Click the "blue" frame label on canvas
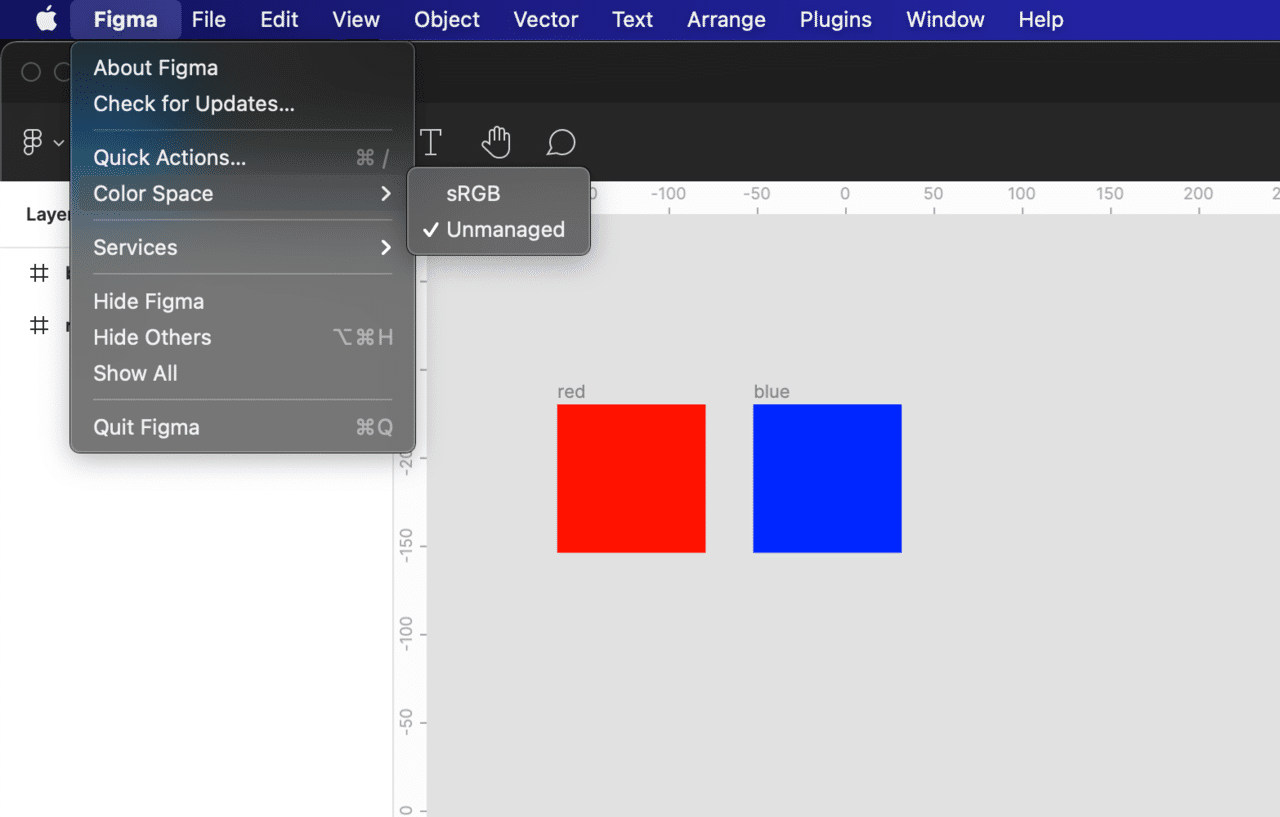Viewport: 1280px width, 817px height. tap(771, 392)
